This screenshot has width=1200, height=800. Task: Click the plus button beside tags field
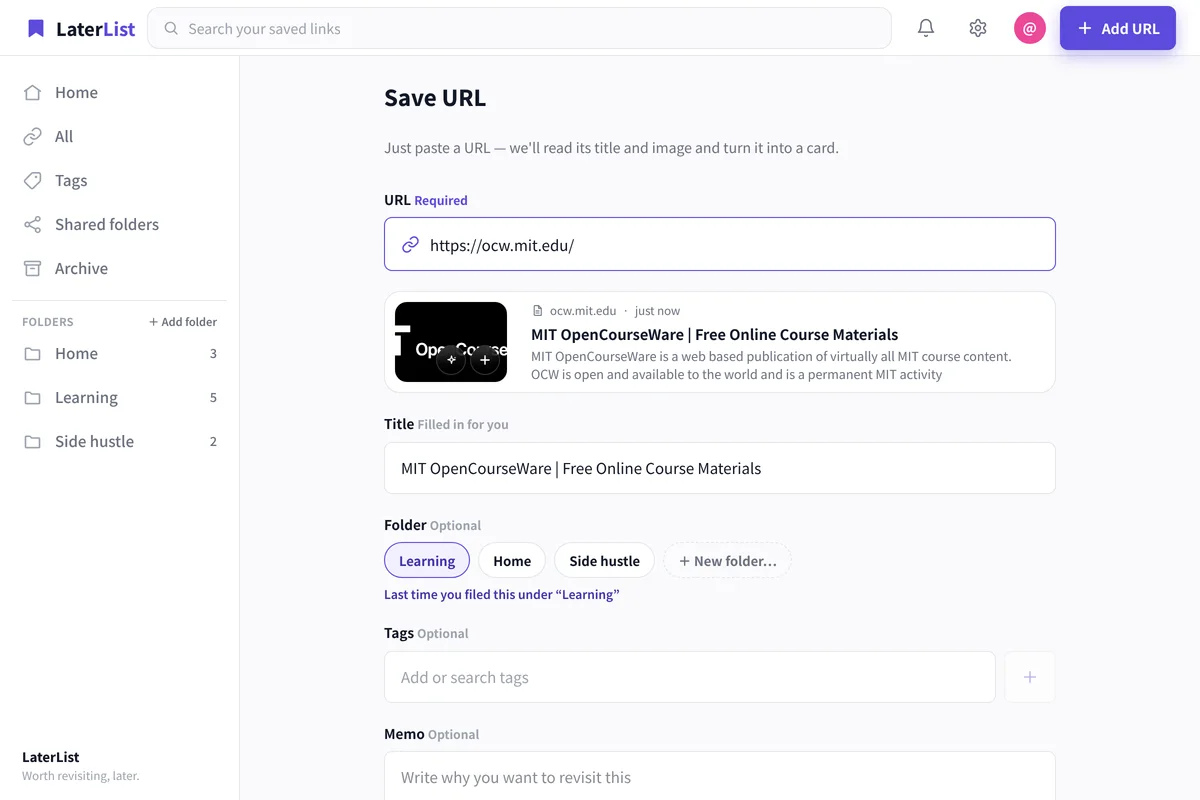(x=1030, y=677)
